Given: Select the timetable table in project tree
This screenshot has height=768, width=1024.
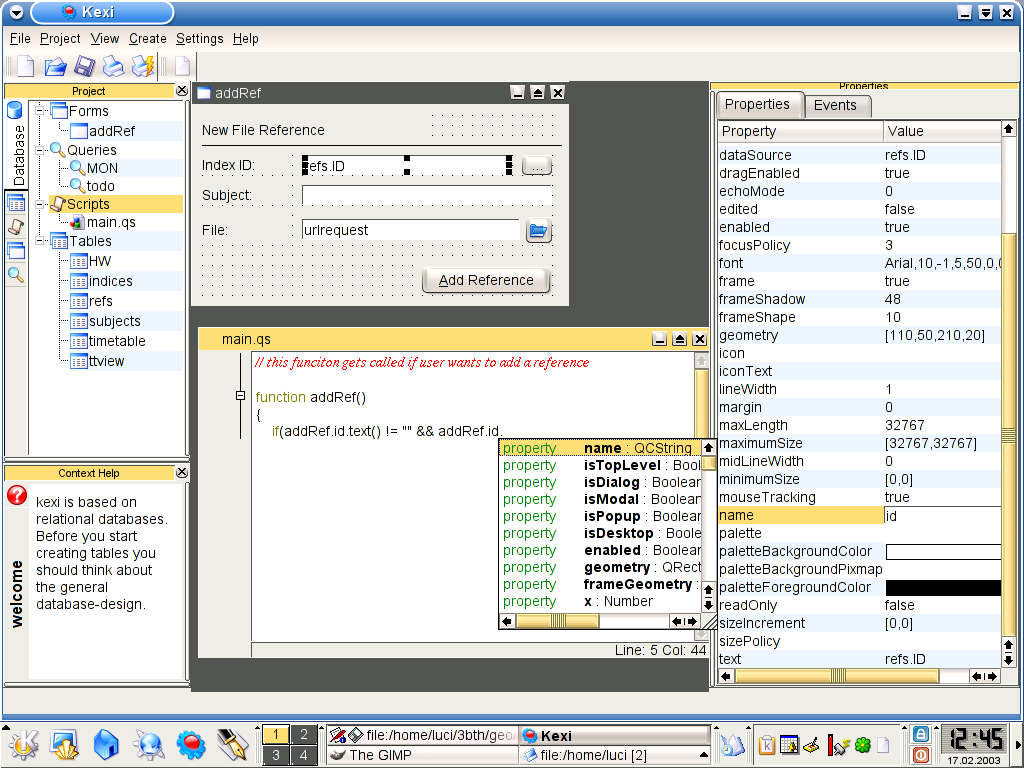Looking at the screenshot, I should 116,341.
